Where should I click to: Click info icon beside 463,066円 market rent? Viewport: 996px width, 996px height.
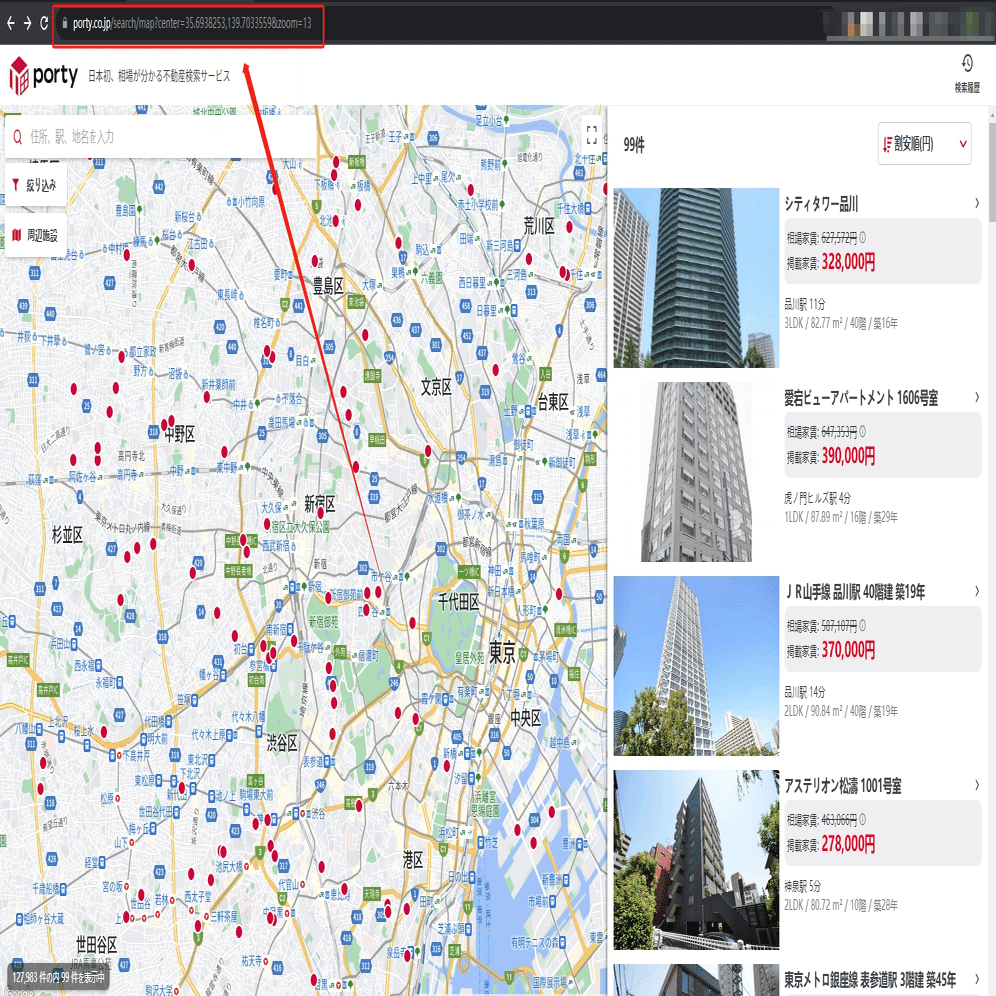[x=862, y=820]
